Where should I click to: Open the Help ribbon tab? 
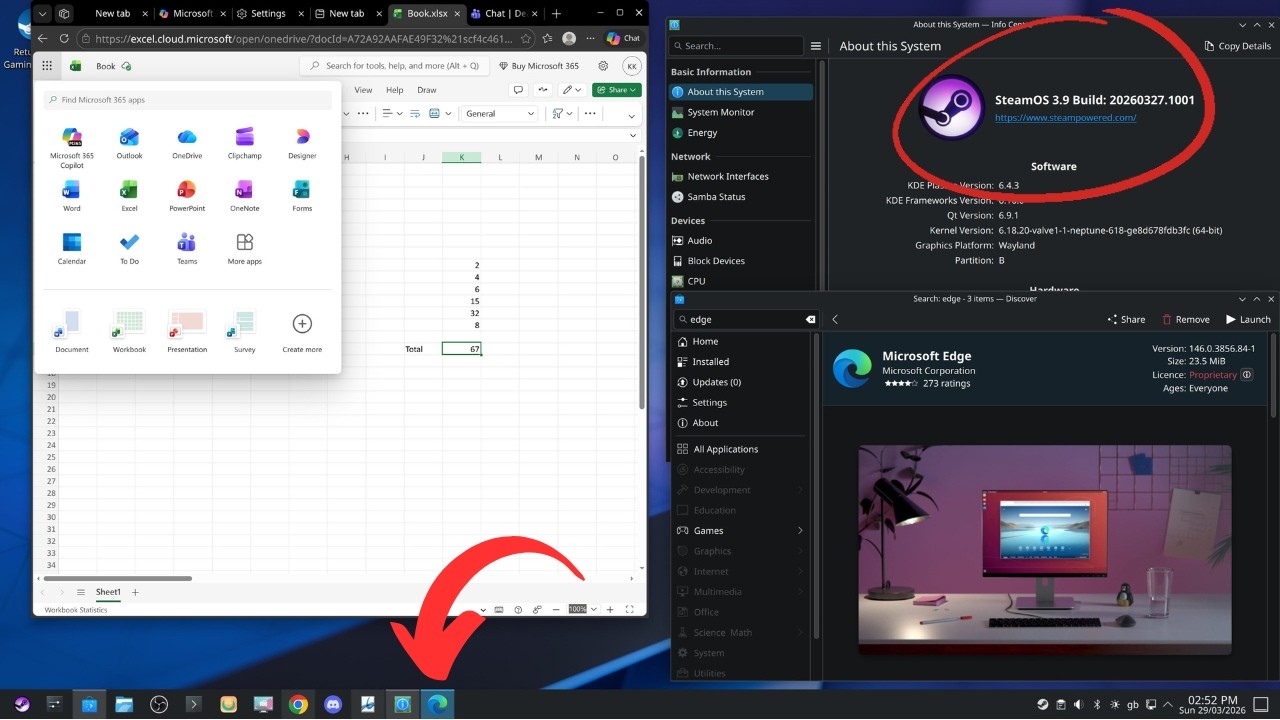(395, 90)
